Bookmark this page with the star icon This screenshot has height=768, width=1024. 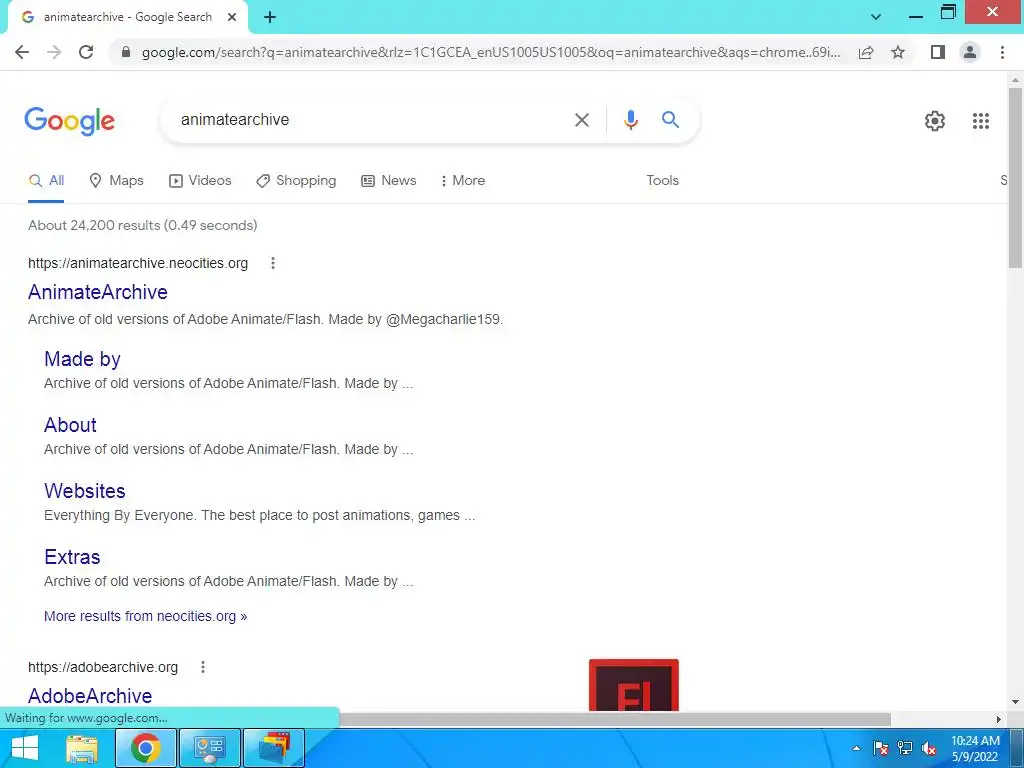898,52
